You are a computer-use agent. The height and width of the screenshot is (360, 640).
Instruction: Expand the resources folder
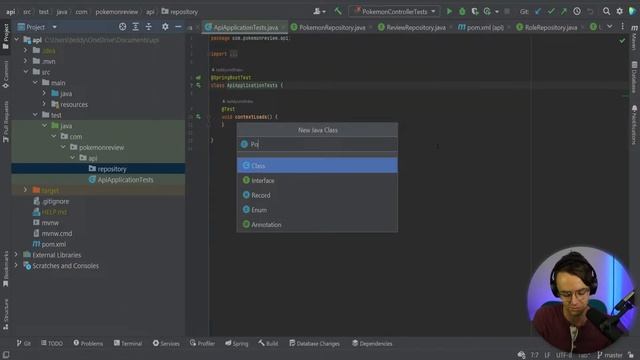pos(44,104)
